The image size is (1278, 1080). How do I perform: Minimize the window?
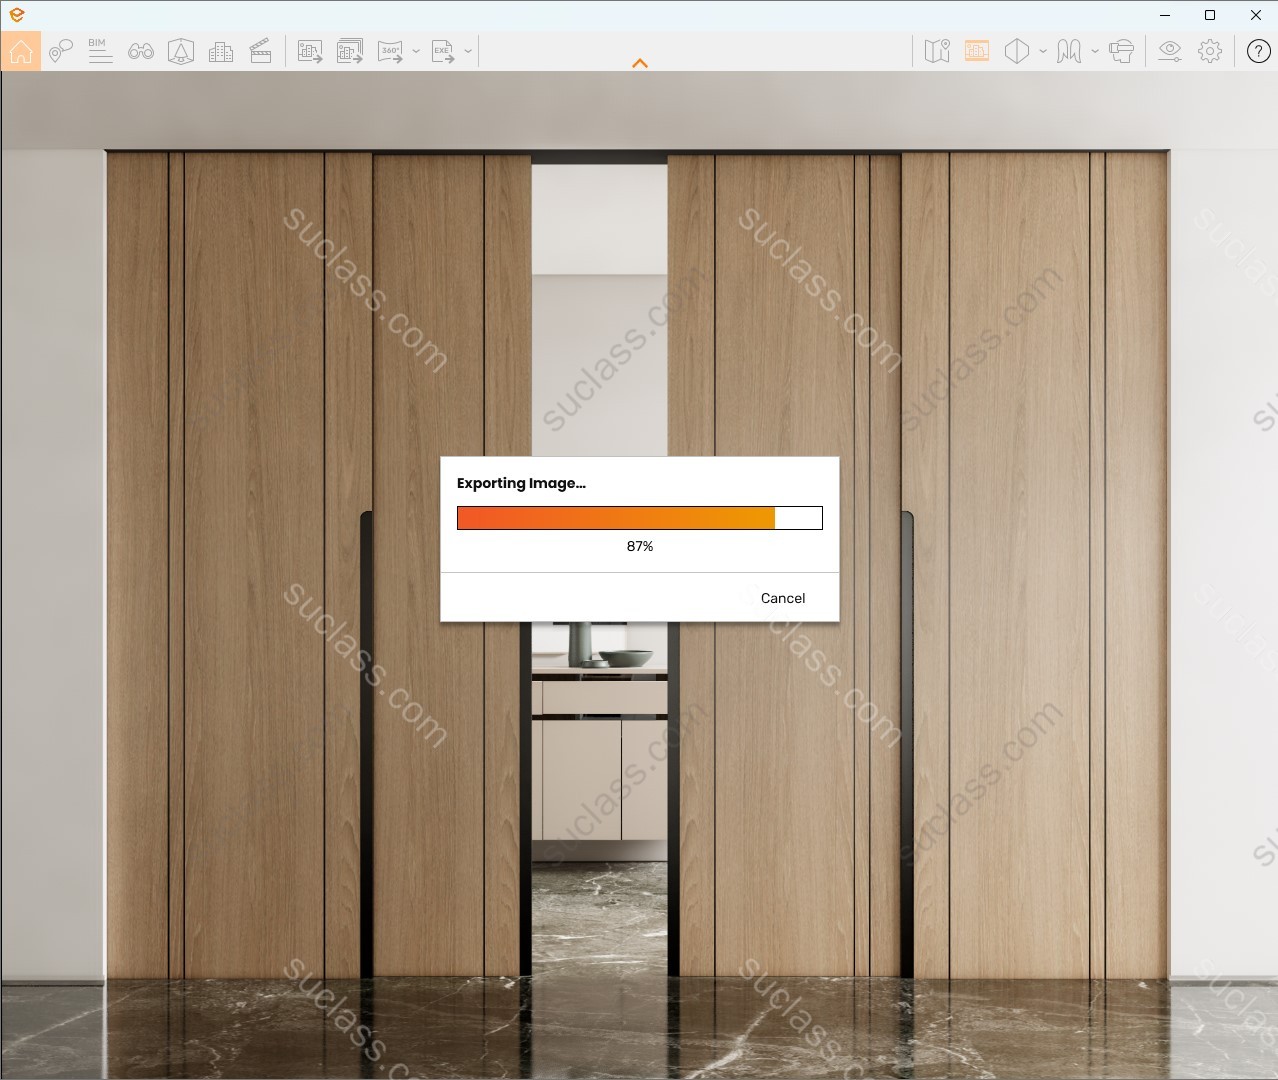pyautogui.click(x=1165, y=15)
